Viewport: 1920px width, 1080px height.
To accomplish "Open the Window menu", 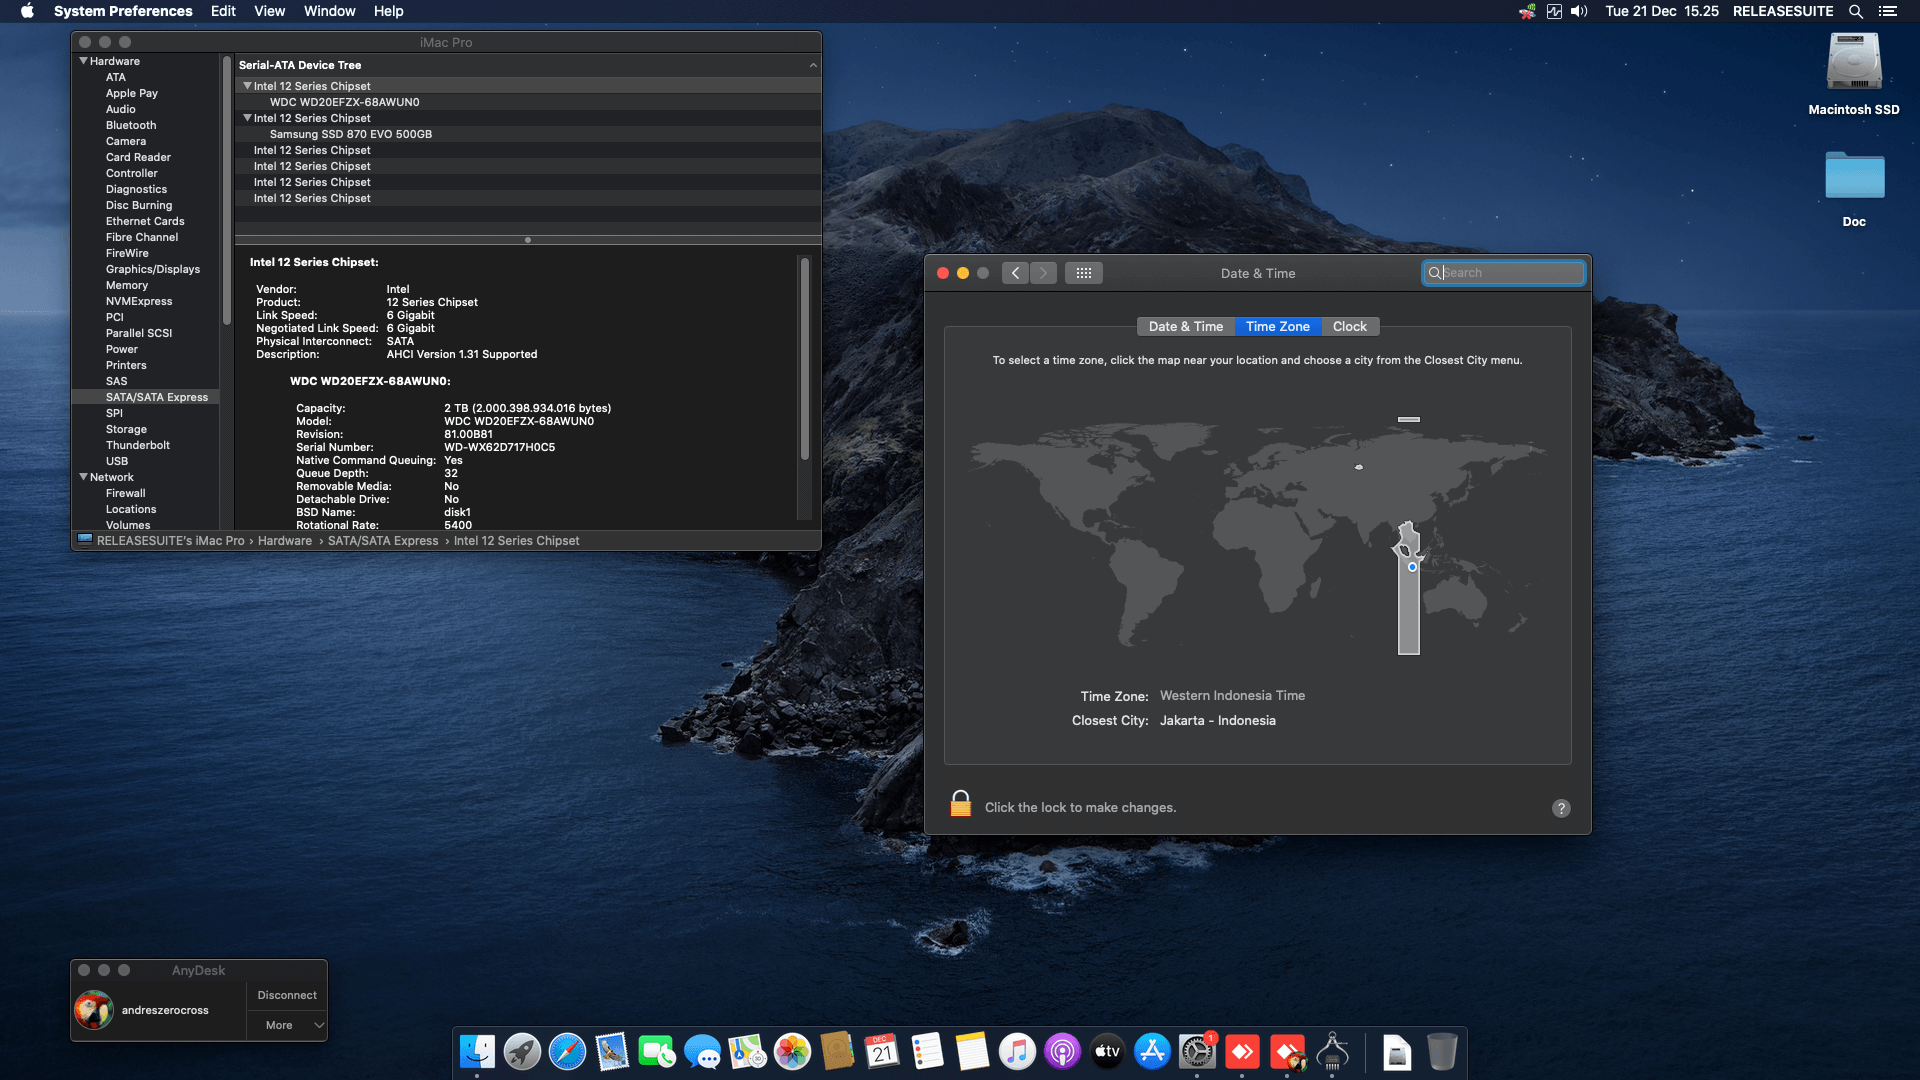I will click(329, 11).
